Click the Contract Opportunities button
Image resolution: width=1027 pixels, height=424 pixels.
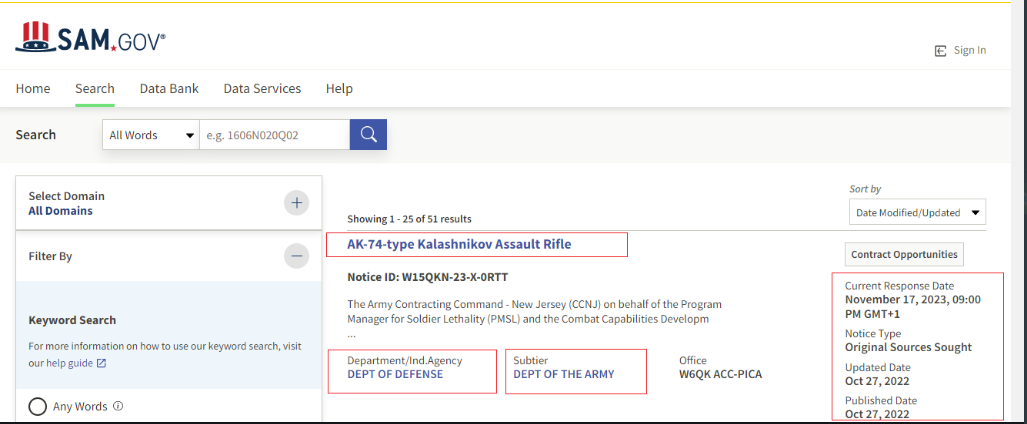pos(905,254)
